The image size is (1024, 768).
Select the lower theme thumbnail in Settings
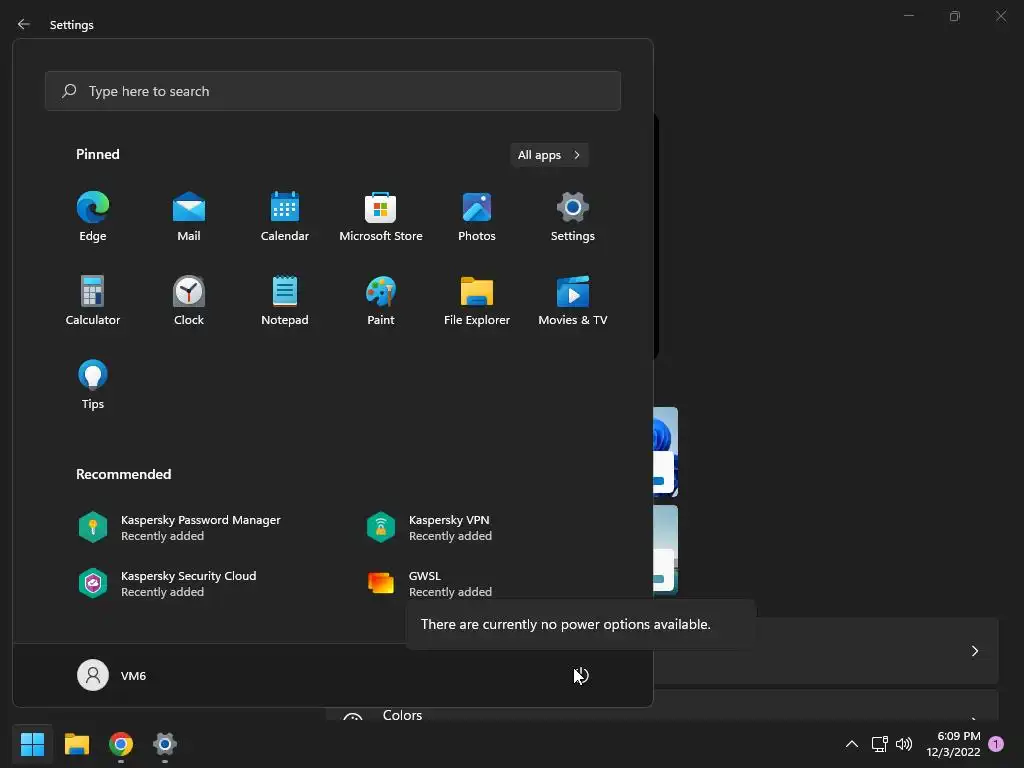[665, 549]
